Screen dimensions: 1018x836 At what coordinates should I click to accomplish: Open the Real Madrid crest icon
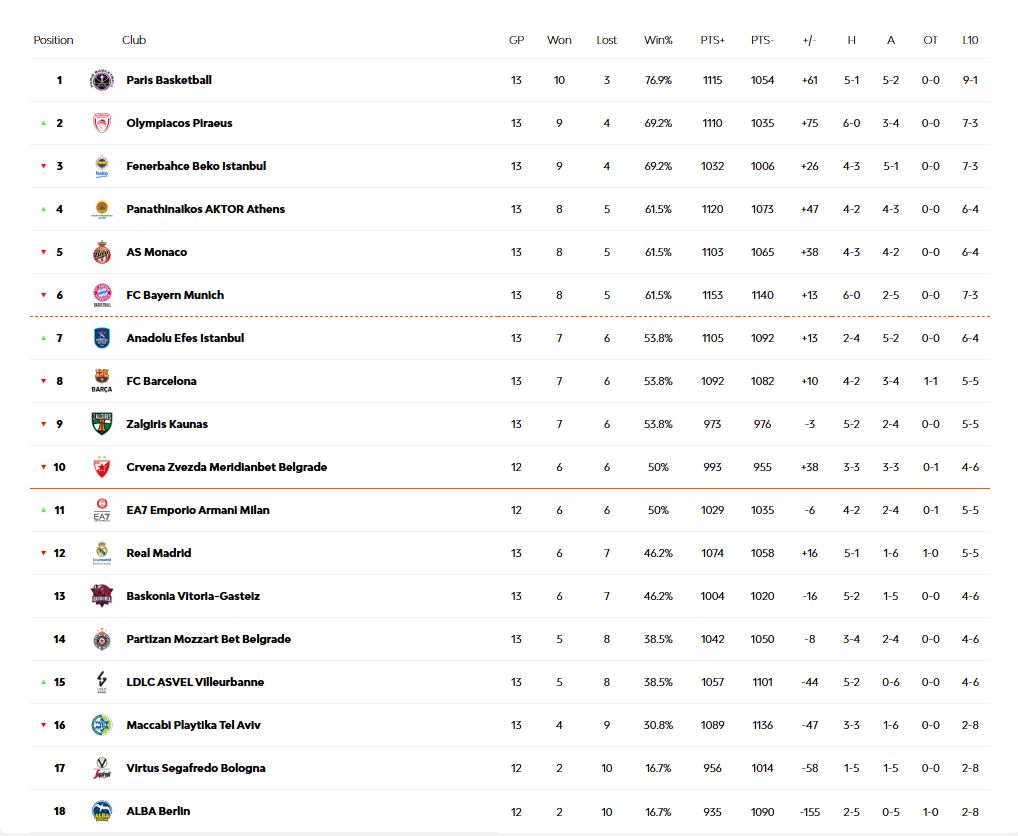102,553
